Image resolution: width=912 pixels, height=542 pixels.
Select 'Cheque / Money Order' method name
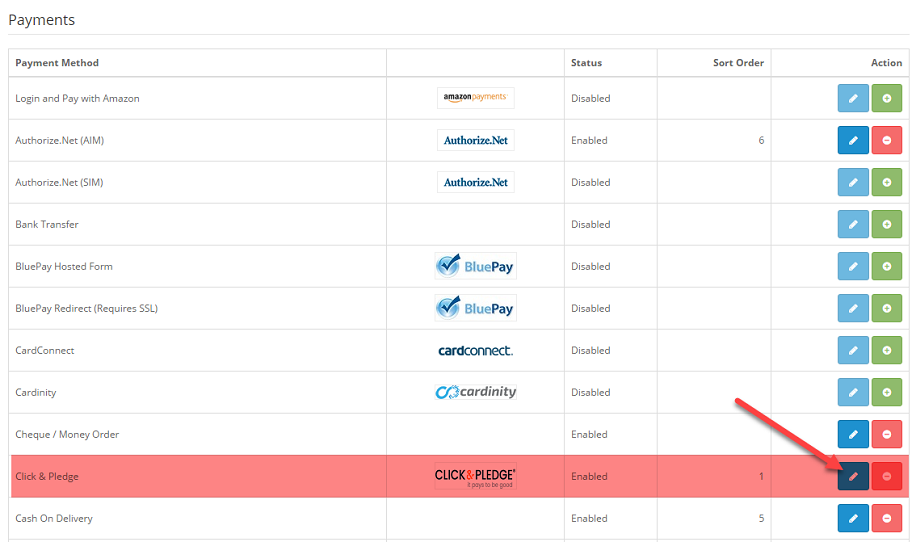[67, 434]
